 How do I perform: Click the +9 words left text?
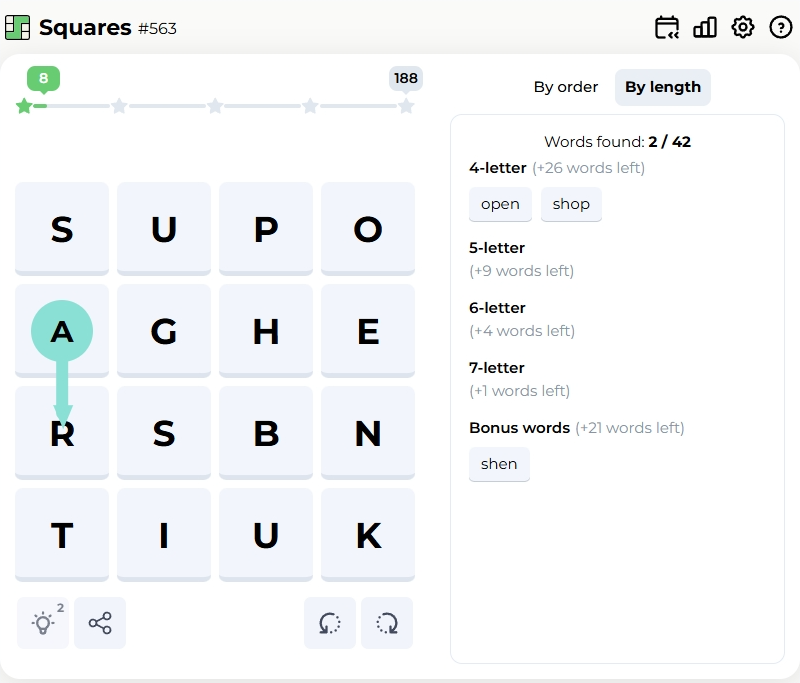(521, 271)
